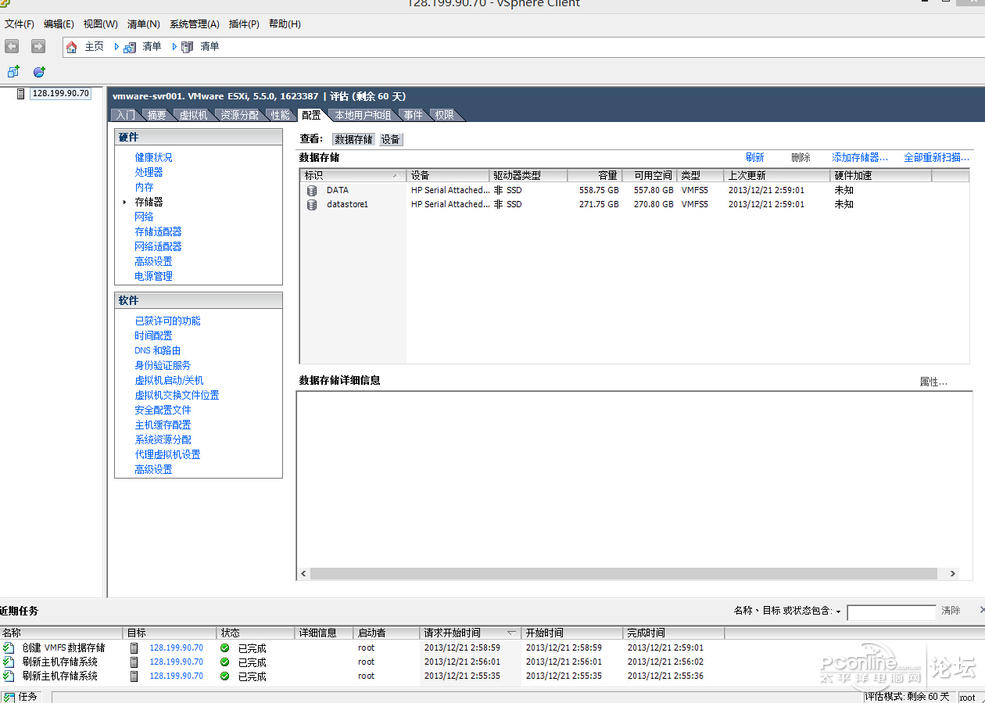Click the DATA datastore icon
This screenshot has height=703, width=985.
(x=312, y=190)
